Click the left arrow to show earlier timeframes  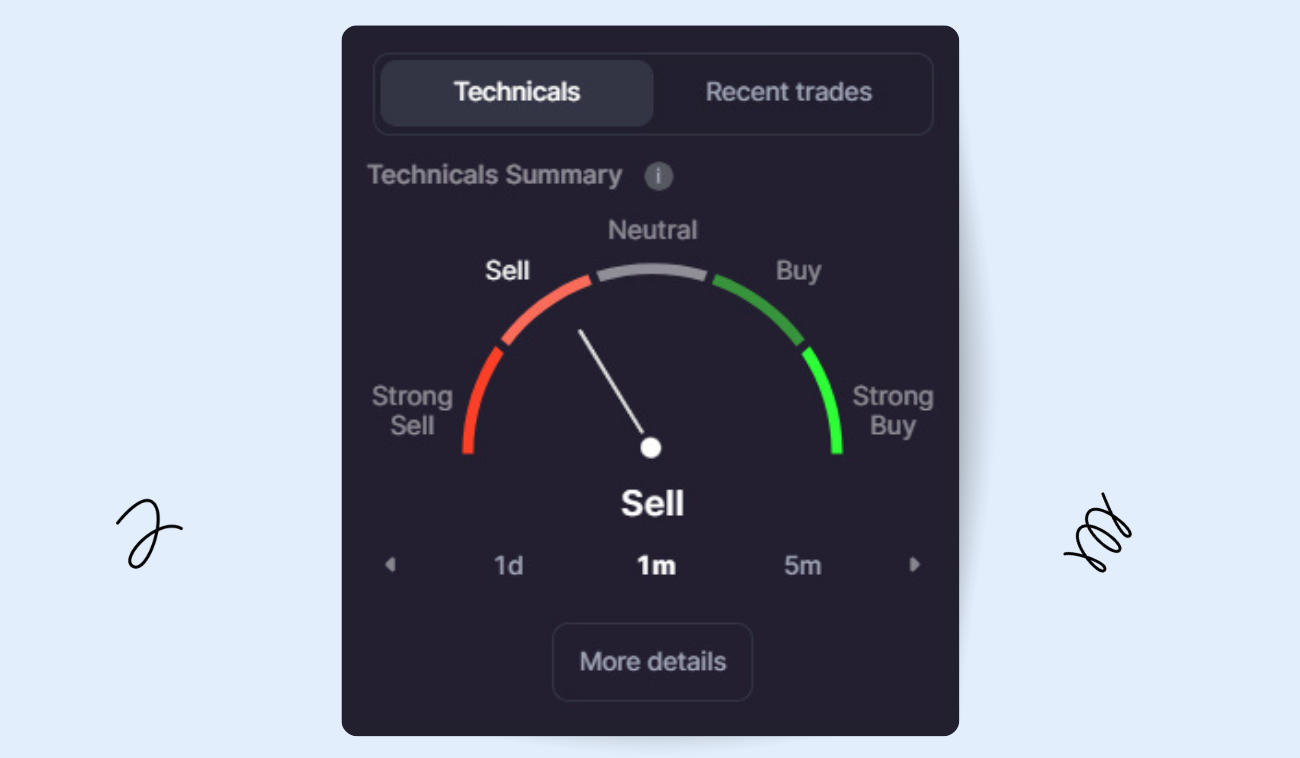pyautogui.click(x=390, y=565)
